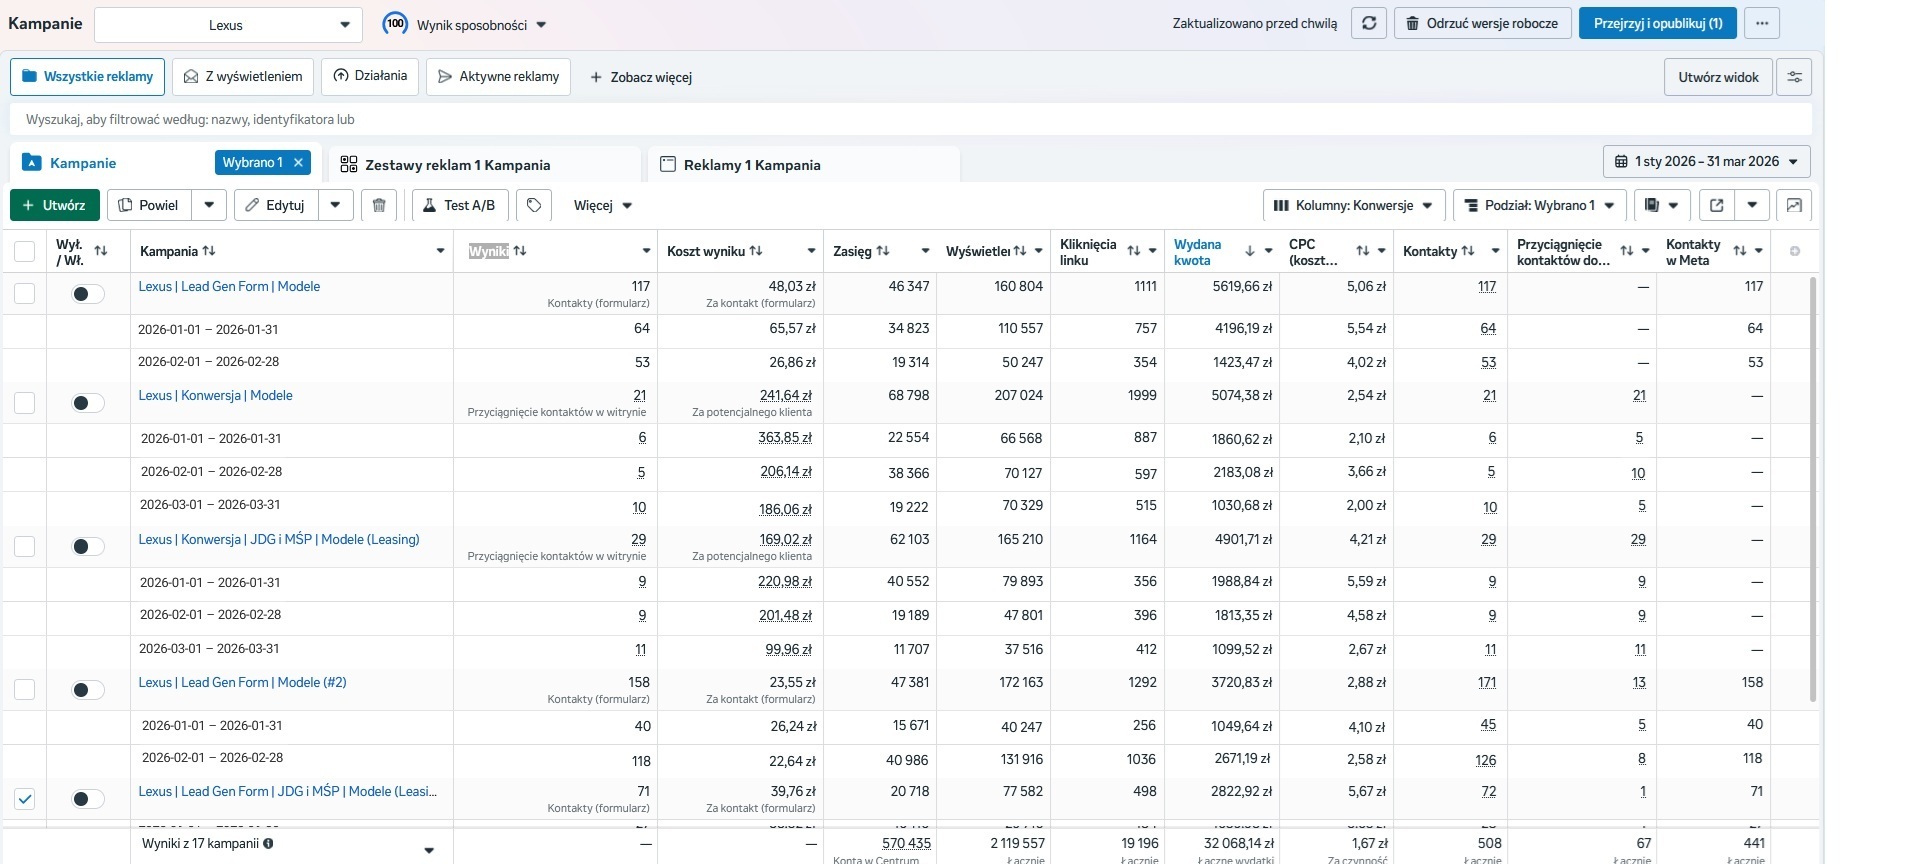Click the export table icon
This screenshot has height=864, width=1911.
[x=1717, y=205]
